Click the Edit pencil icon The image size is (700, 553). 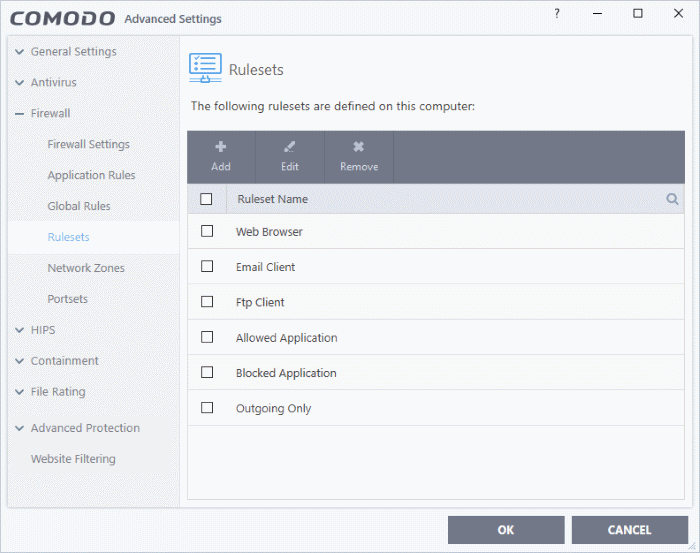coord(289,146)
